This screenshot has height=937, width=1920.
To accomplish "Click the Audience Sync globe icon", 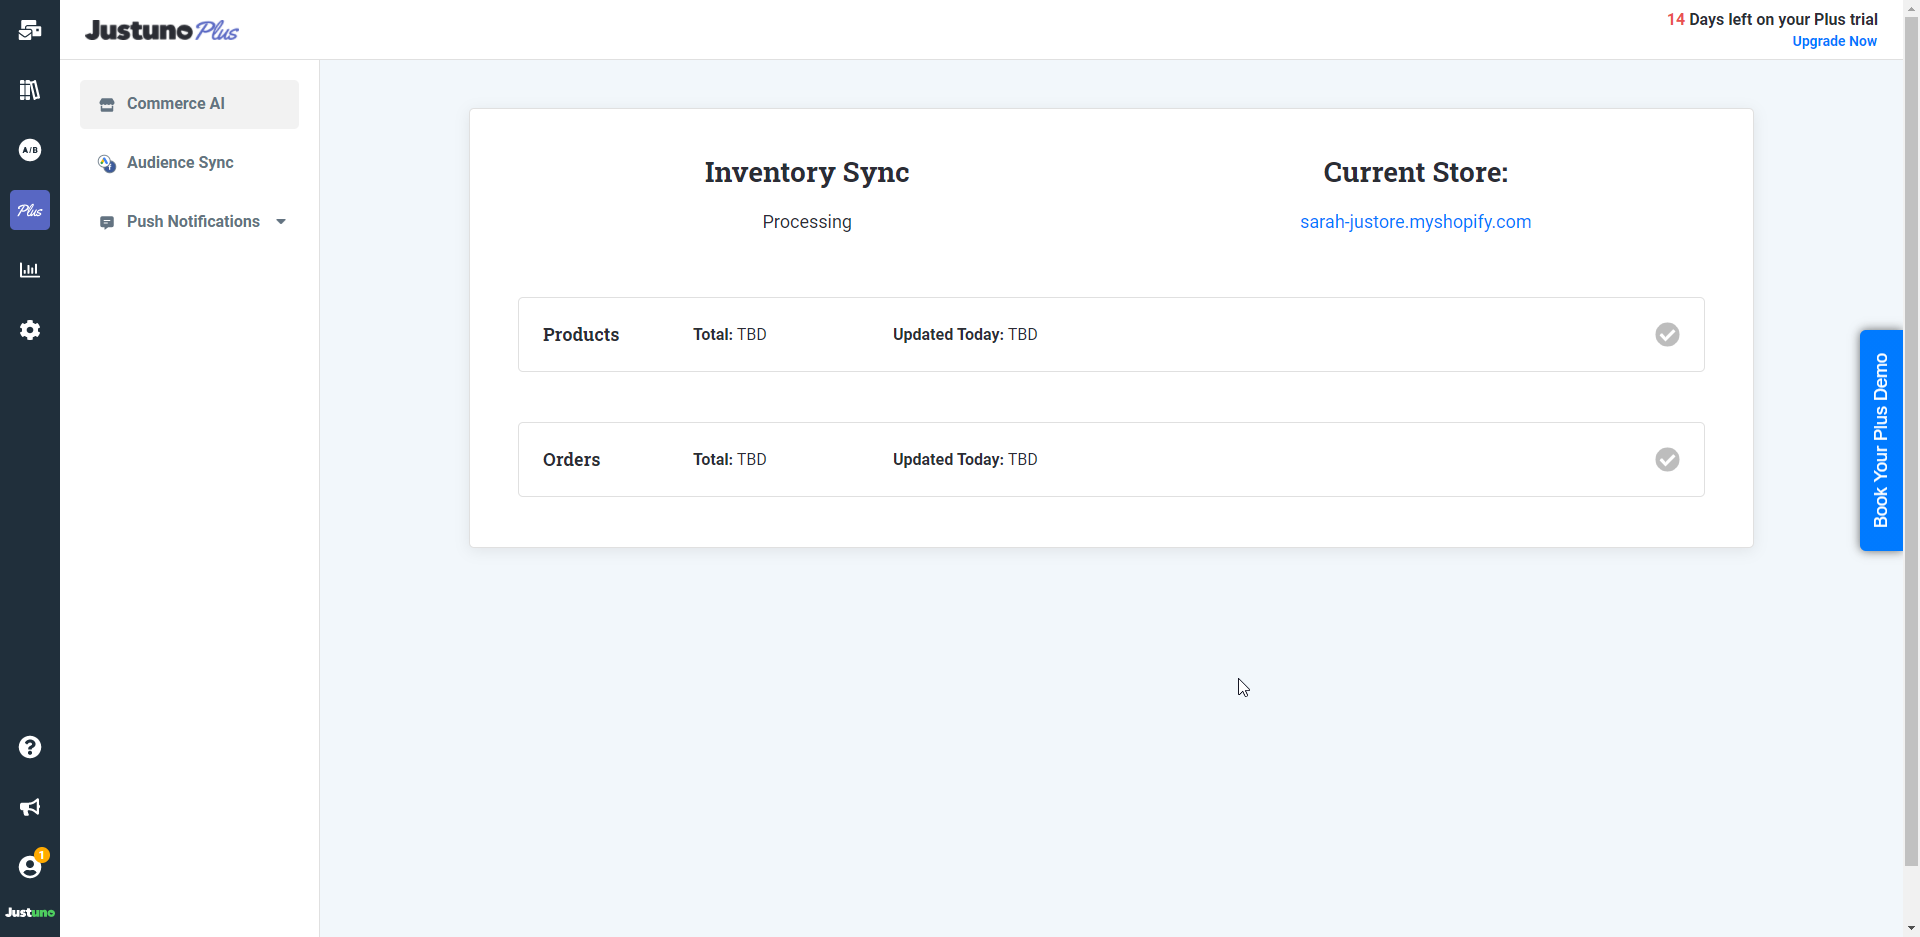I will [x=106, y=163].
